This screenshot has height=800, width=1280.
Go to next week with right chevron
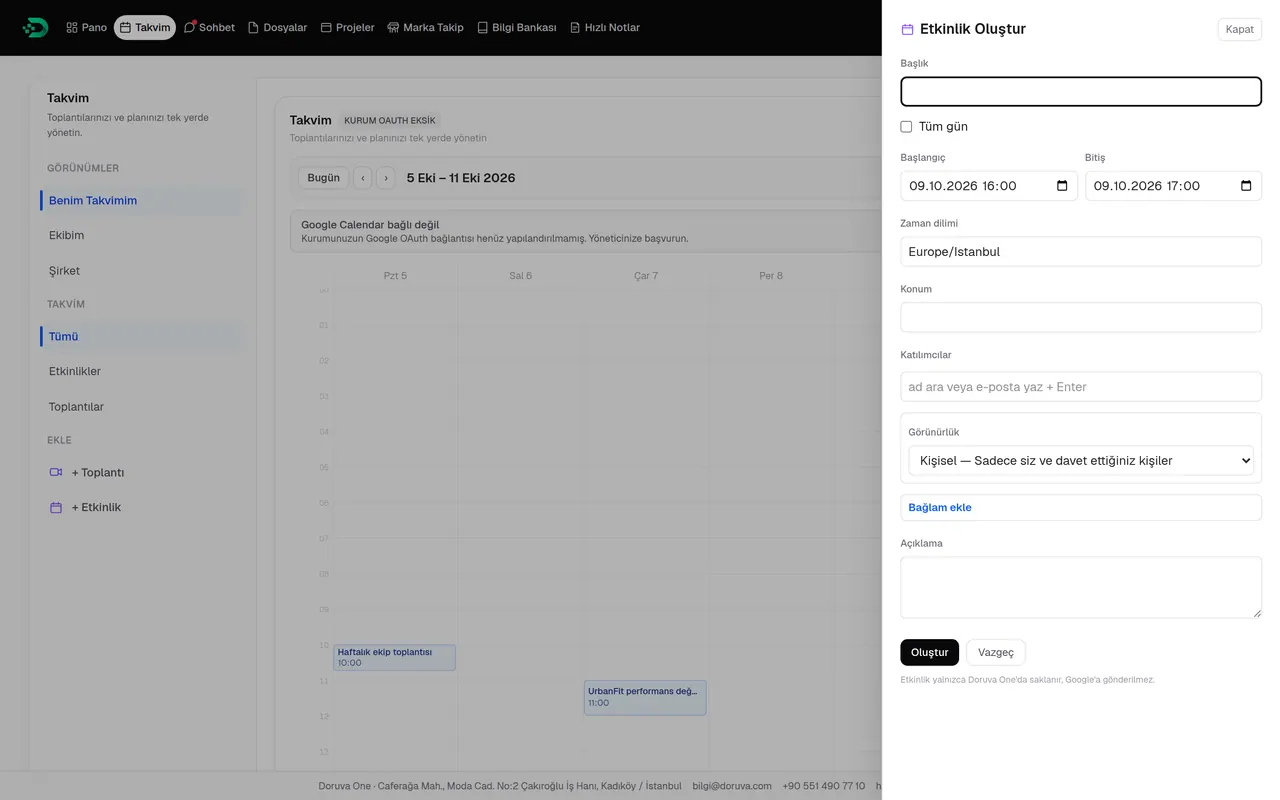[386, 178]
